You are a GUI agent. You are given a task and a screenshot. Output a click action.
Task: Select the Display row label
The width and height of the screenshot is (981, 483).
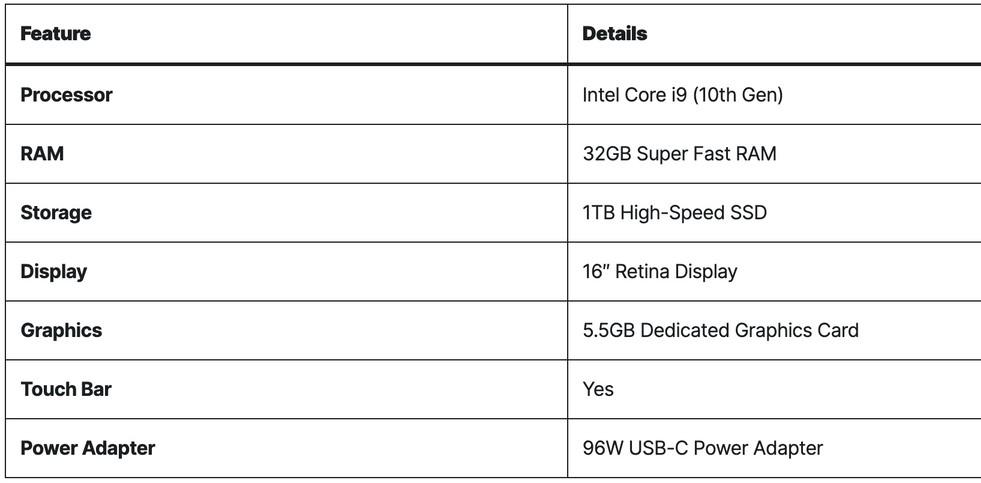tap(54, 272)
